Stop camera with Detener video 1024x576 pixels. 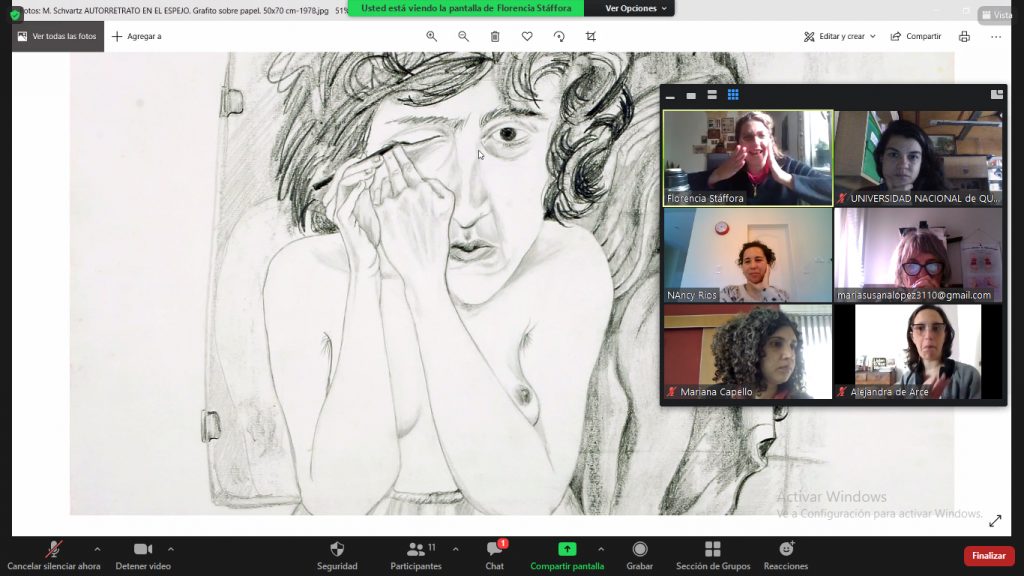143,555
